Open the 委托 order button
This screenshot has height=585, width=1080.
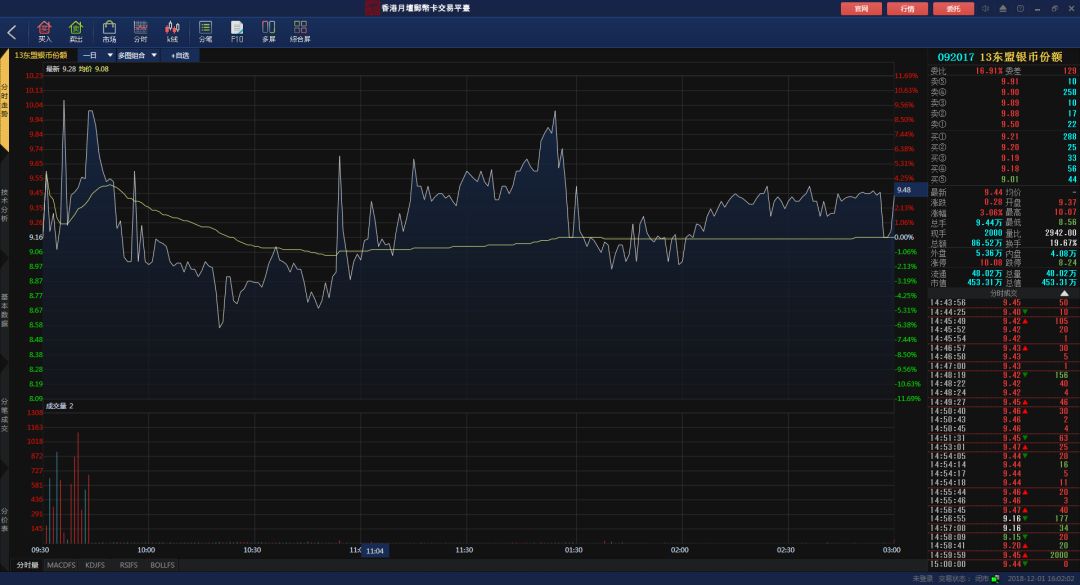point(953,9)
